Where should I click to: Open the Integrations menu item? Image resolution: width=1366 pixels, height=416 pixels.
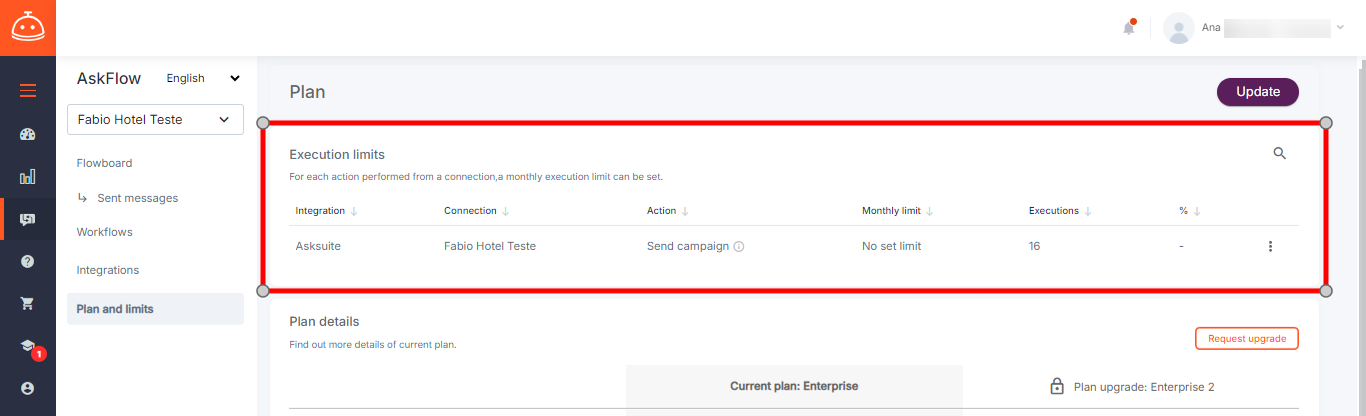pyautogui.click(x=108, y=270)
